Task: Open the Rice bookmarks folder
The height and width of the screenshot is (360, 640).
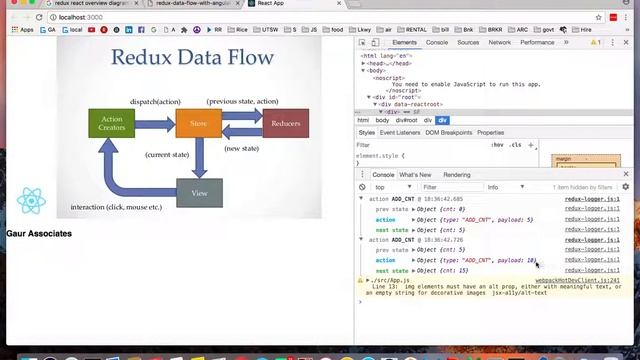Action: pyautogui.click(x=238, y=30)
